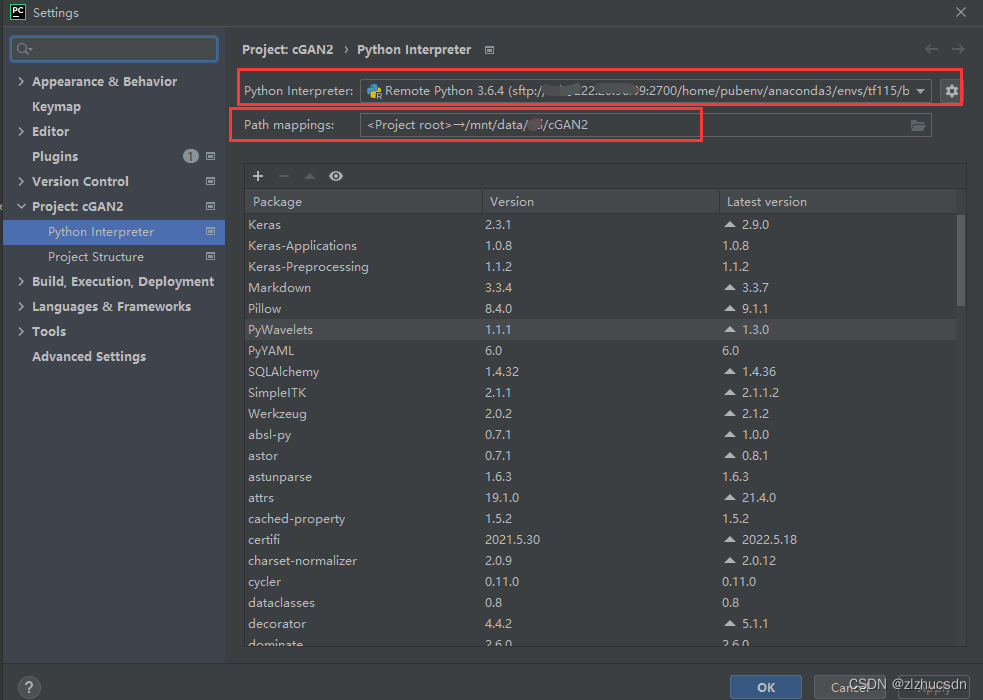This screenshot has width=983, height=700.
Task: Click the project-level icon beside Project Structure
Action: [x=211, y=256]
